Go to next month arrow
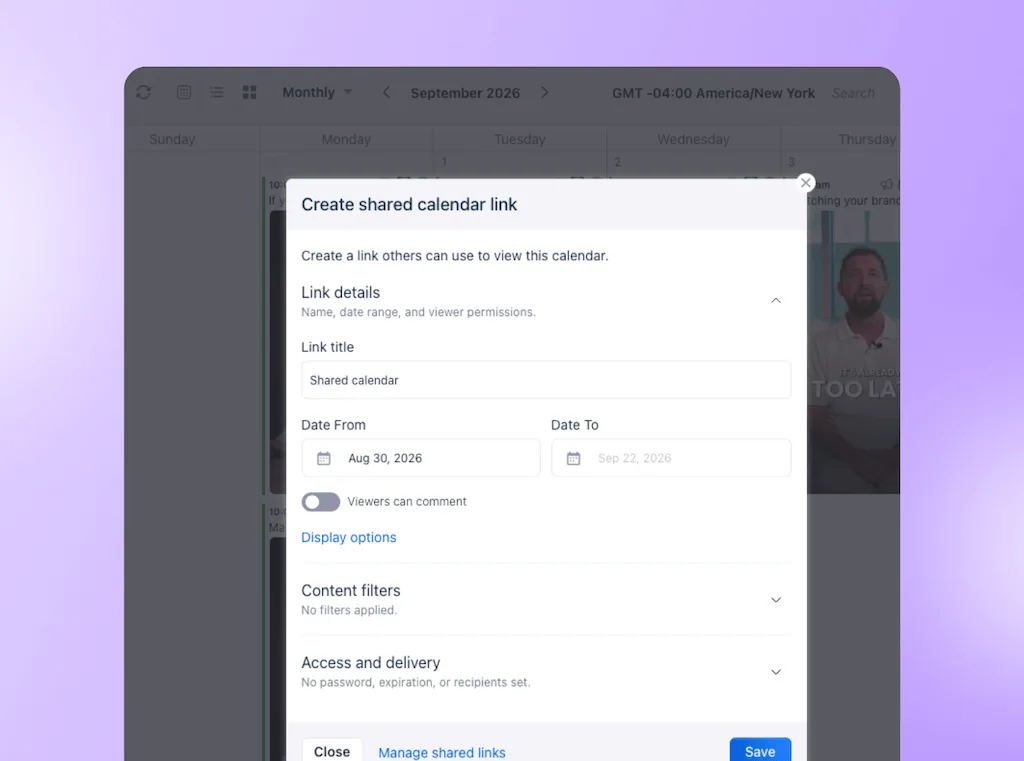Screen dimensions: 1024x761 [545, 92]
